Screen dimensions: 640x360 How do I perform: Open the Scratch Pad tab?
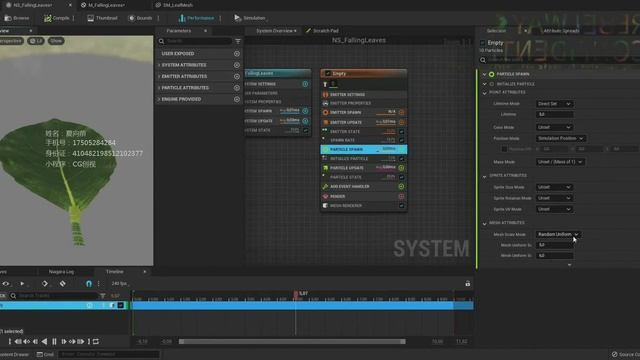(322, 31)
